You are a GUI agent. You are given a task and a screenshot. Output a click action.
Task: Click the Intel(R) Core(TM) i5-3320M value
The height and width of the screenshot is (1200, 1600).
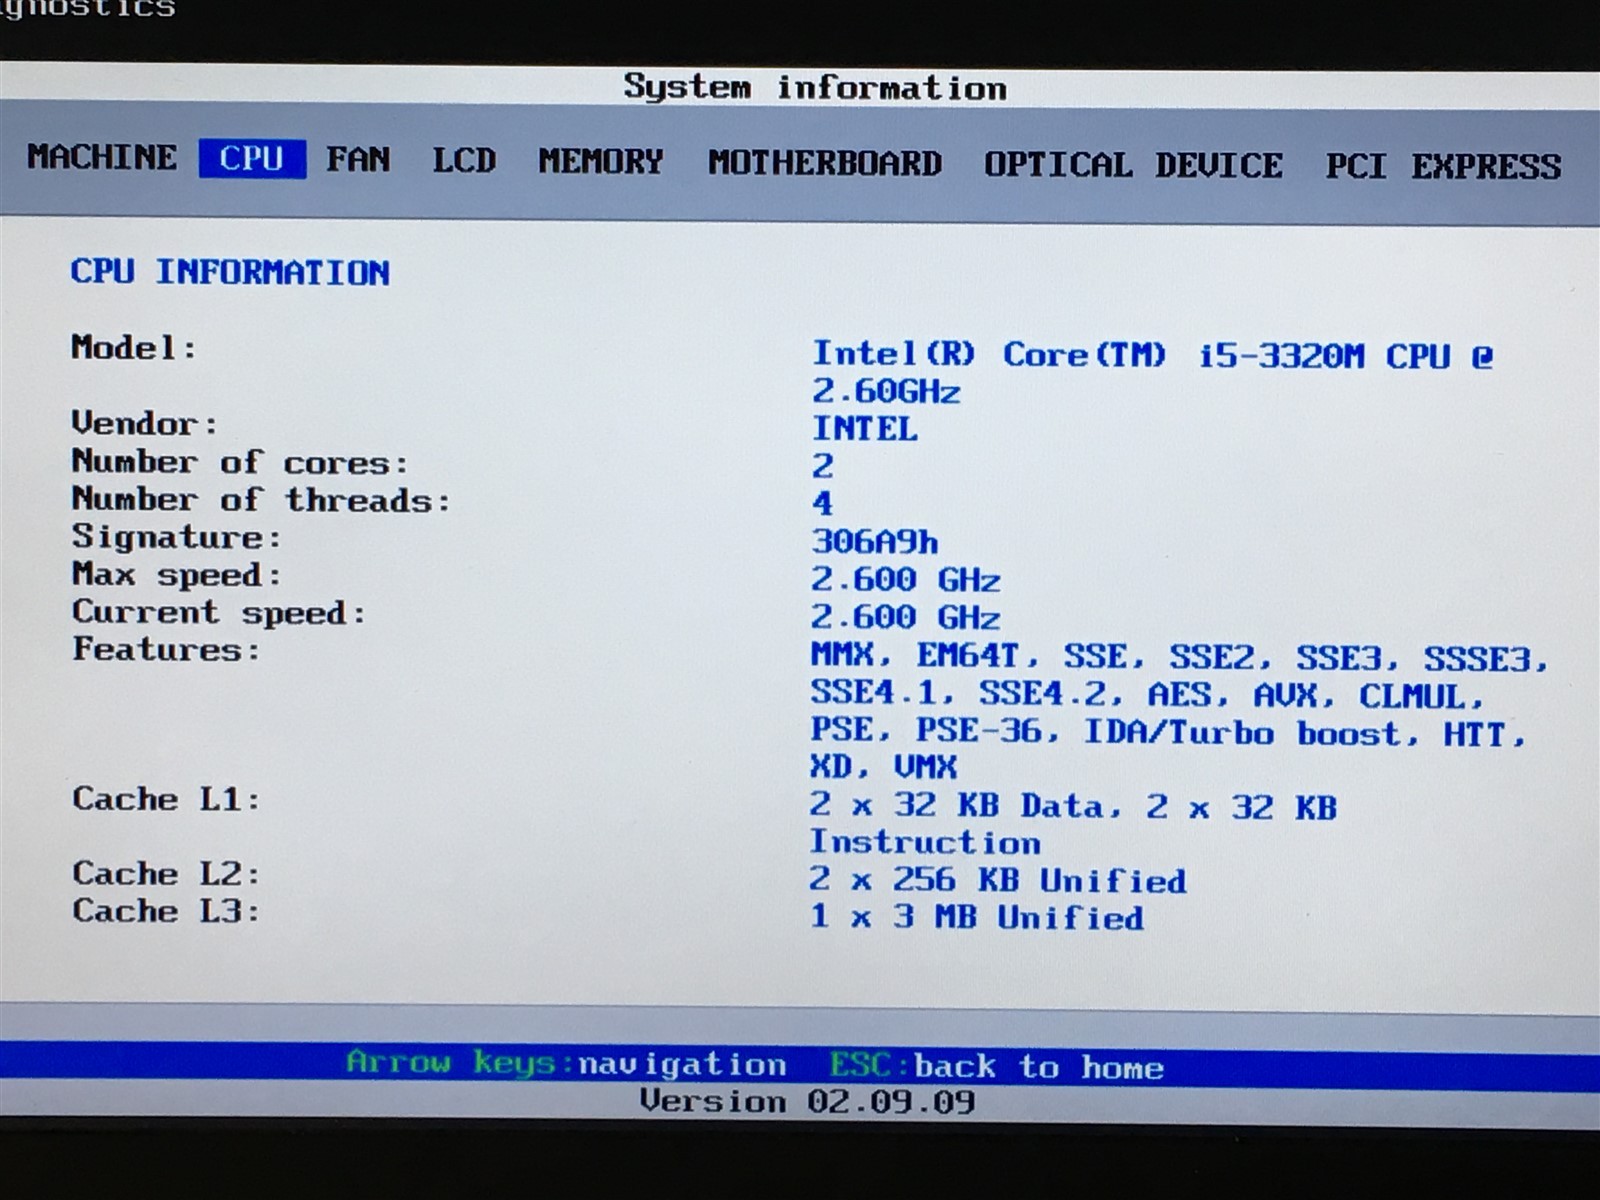[x=1152, y=355]
